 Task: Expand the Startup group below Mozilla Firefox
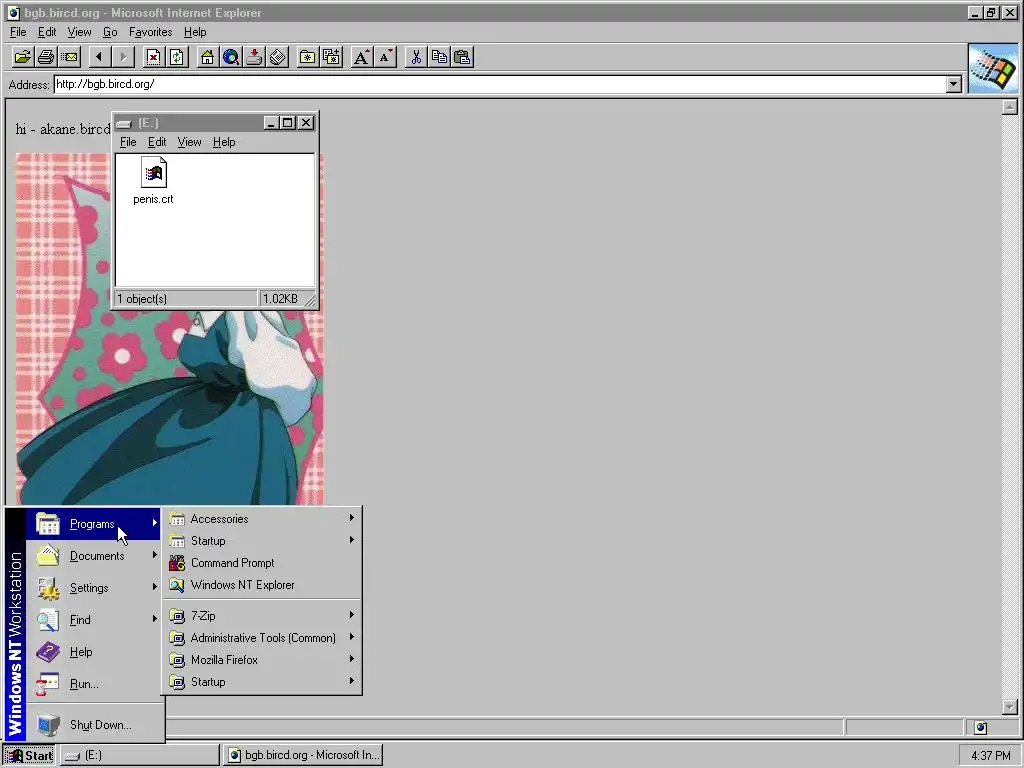(x=262, y=682)
